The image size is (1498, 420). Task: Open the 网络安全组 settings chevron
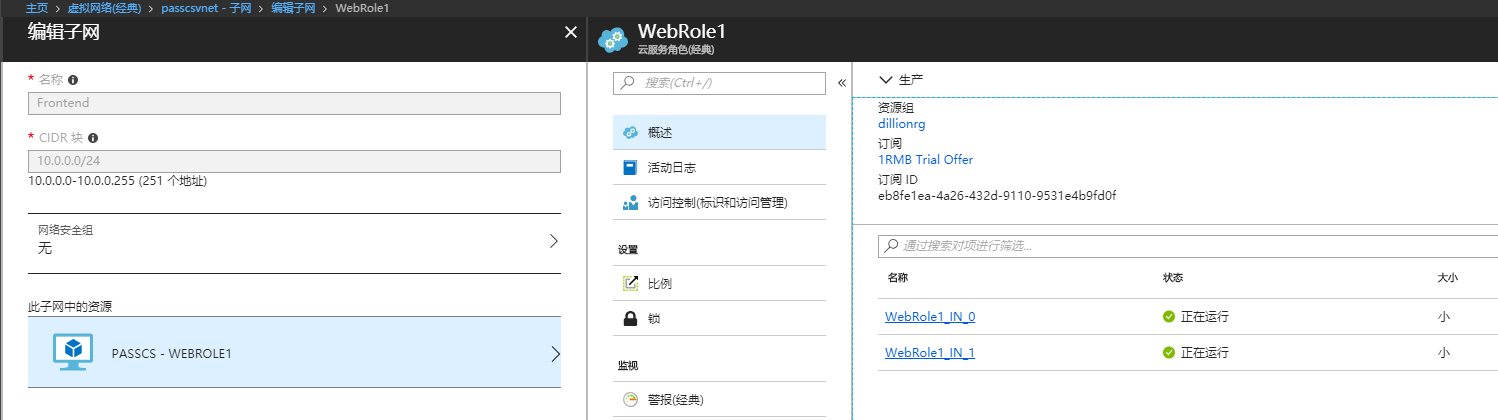pos(554,241)
